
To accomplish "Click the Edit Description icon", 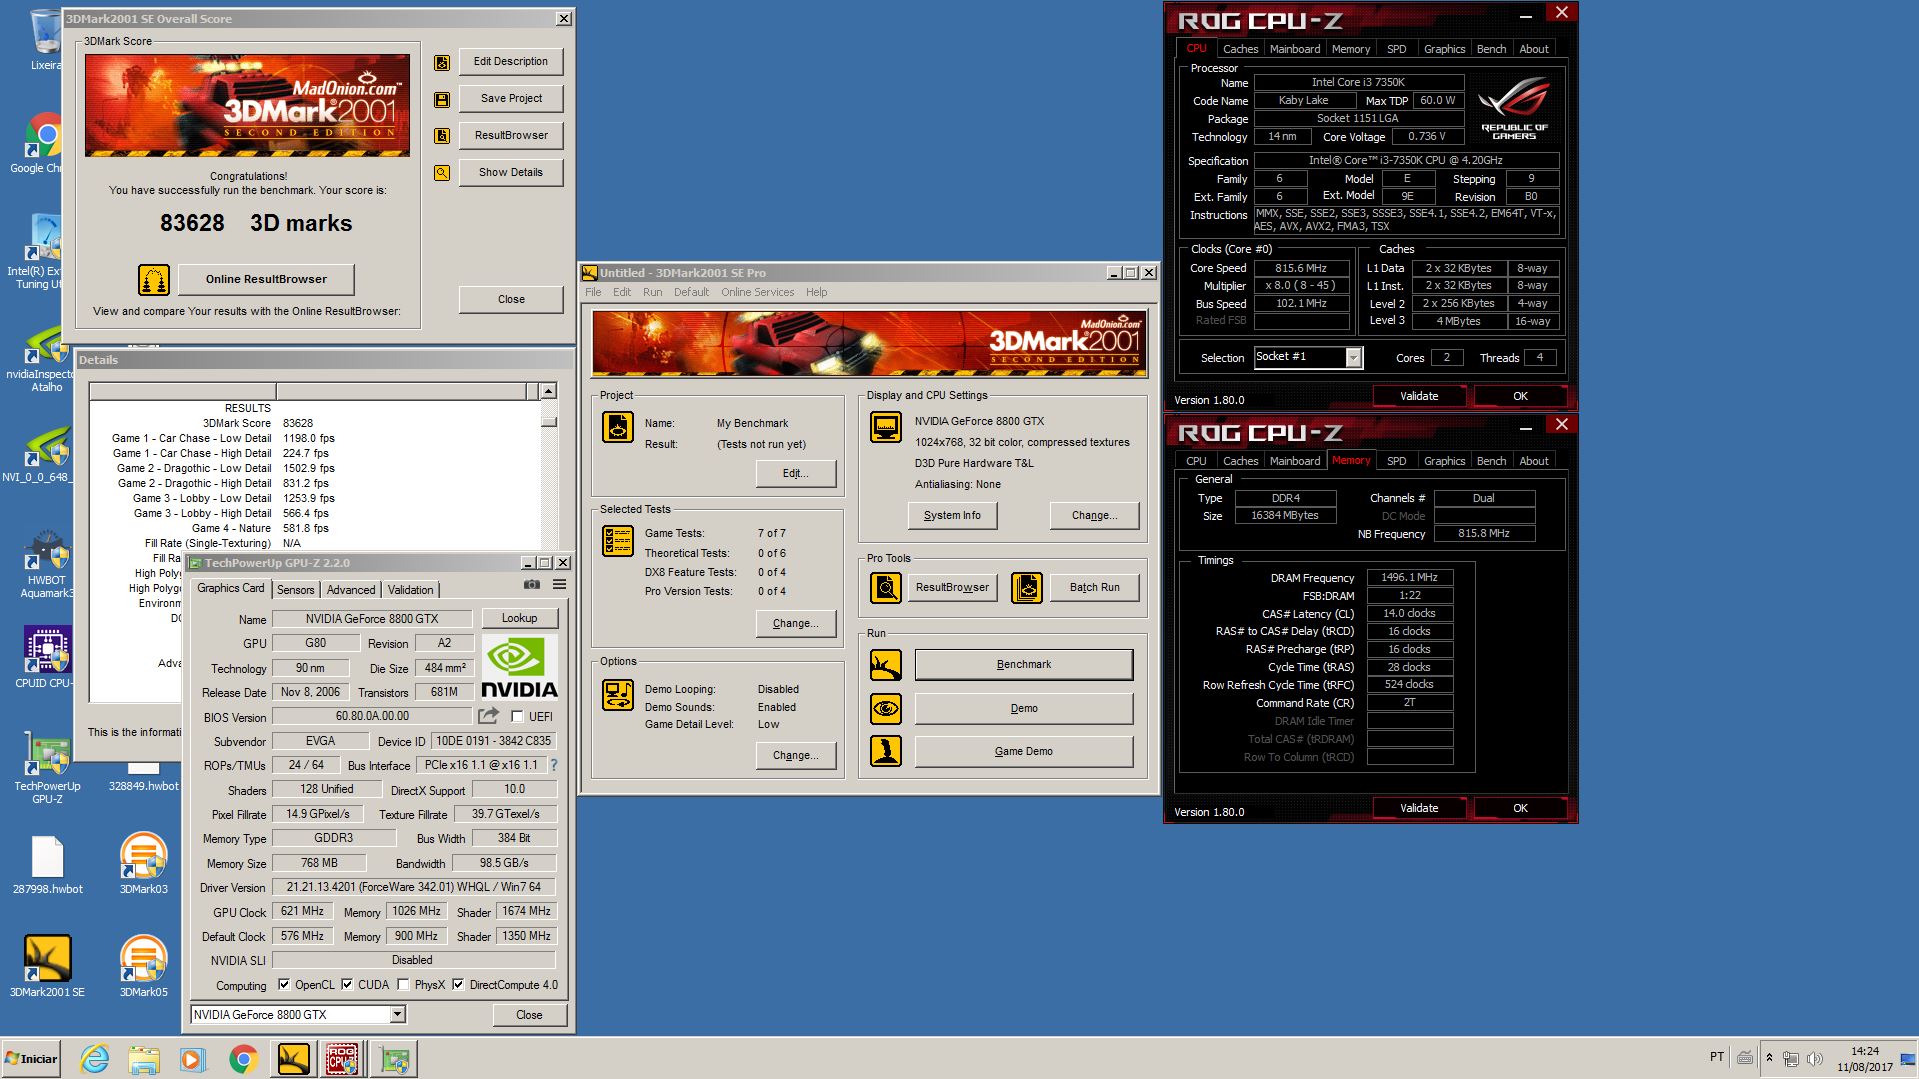I will pos(442,63).
